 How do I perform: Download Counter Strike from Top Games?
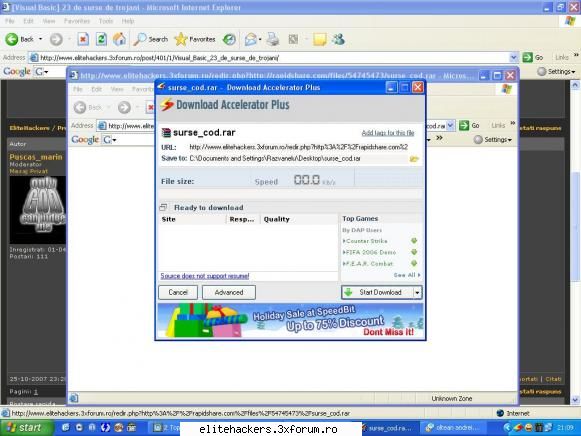tap(414, 241)
